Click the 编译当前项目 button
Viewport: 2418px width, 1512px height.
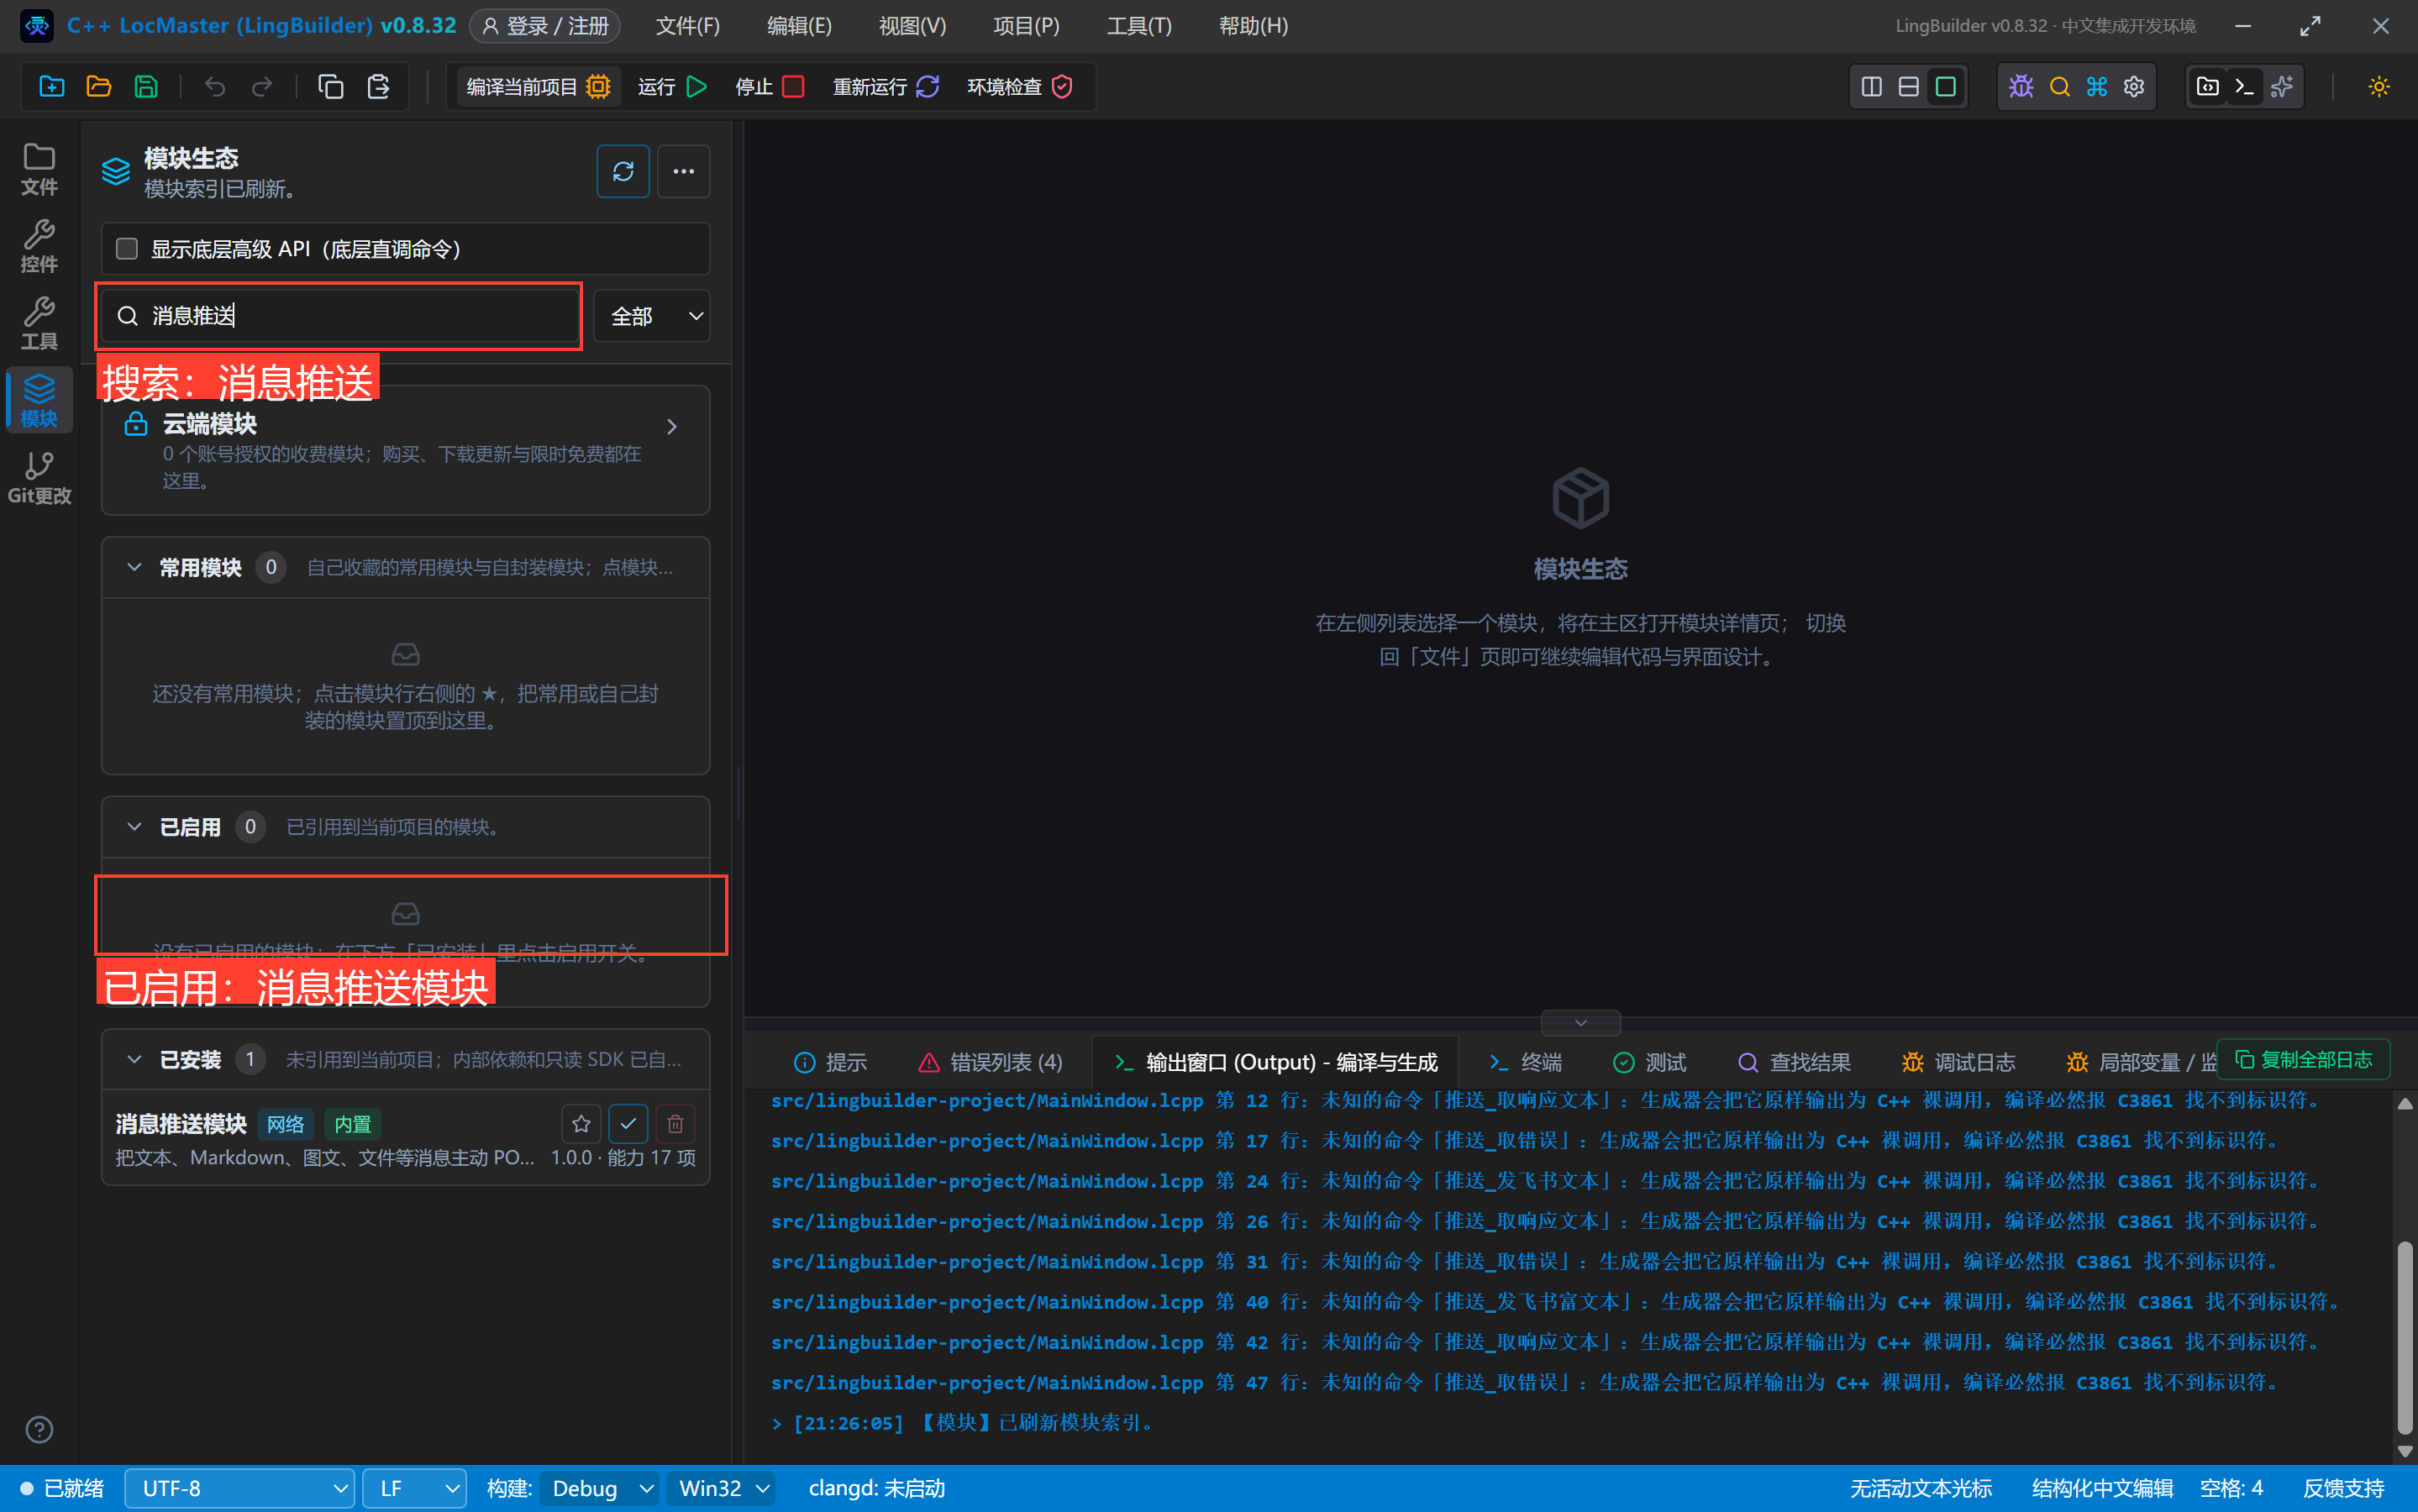(x=538, y=87)
